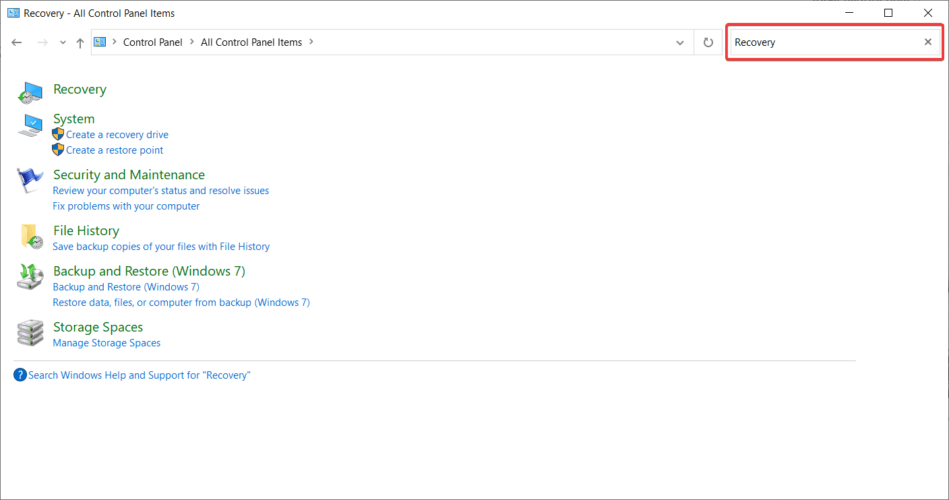
Task: Go back with the back arrow
Action: (17, 42)
